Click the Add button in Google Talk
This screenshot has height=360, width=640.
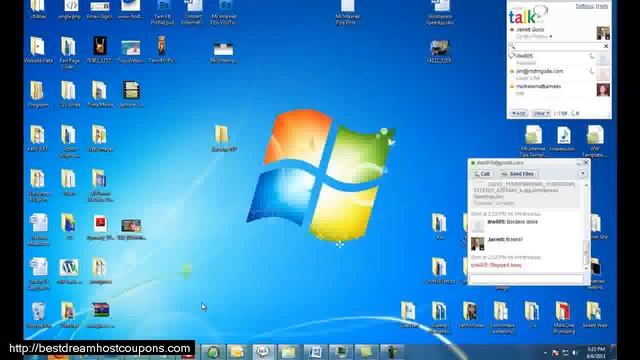click(x=519, y=113)
